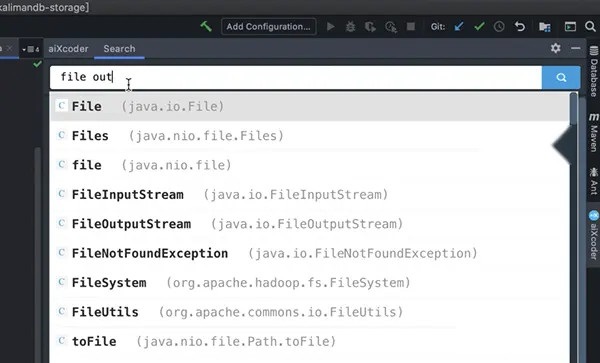Image resolution: width=600 pixels, height=363 pixels.
Task: Open the Database side tool window
Action: (x=593, y=71)
